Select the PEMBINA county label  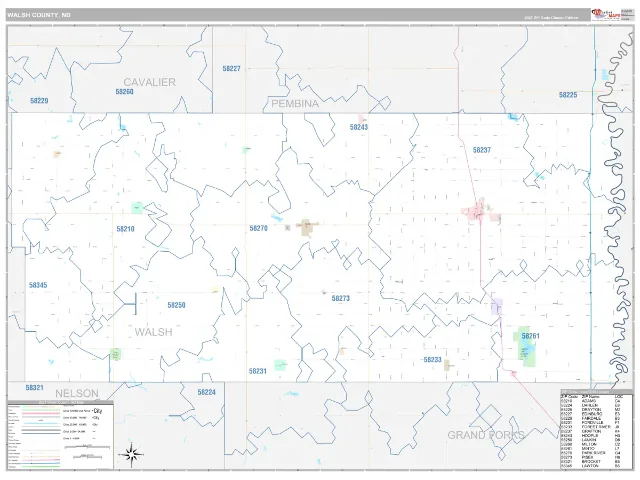pyautogui.click(x=295, y=104)
